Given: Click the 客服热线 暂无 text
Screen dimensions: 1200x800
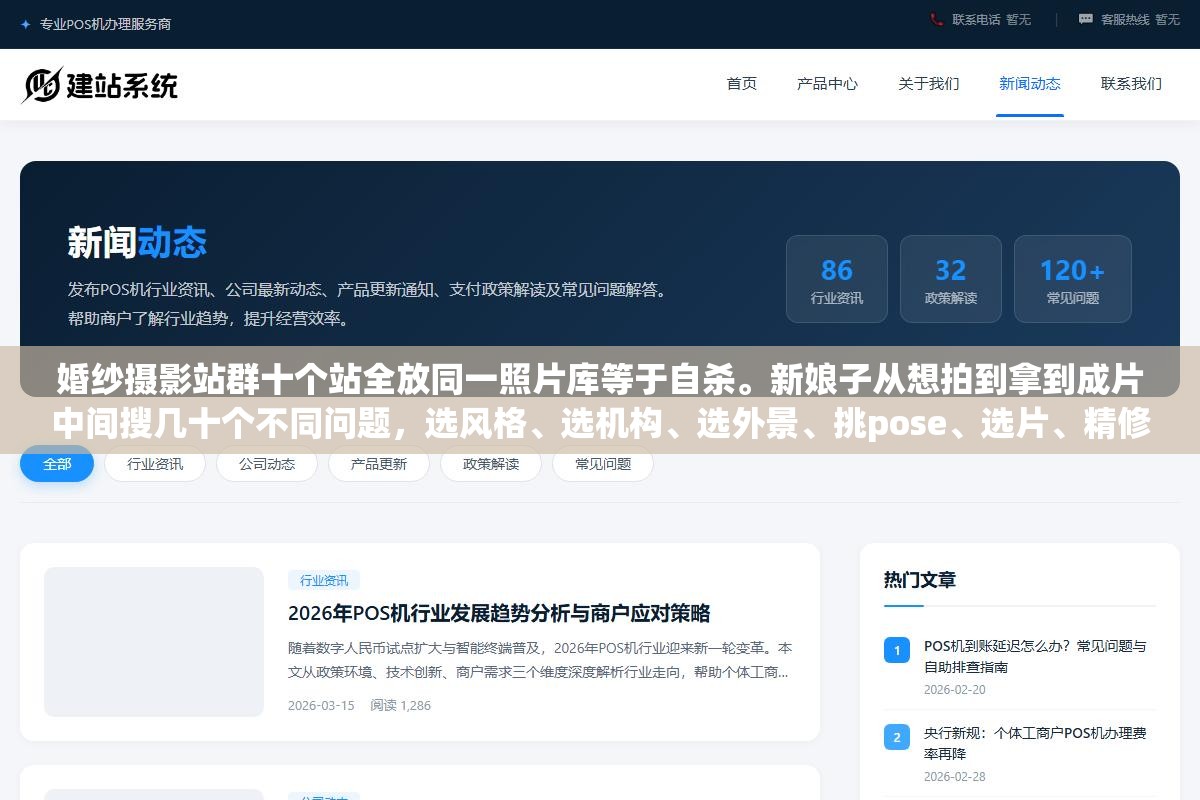Looking at the screenshot, I should (1140, 19).
